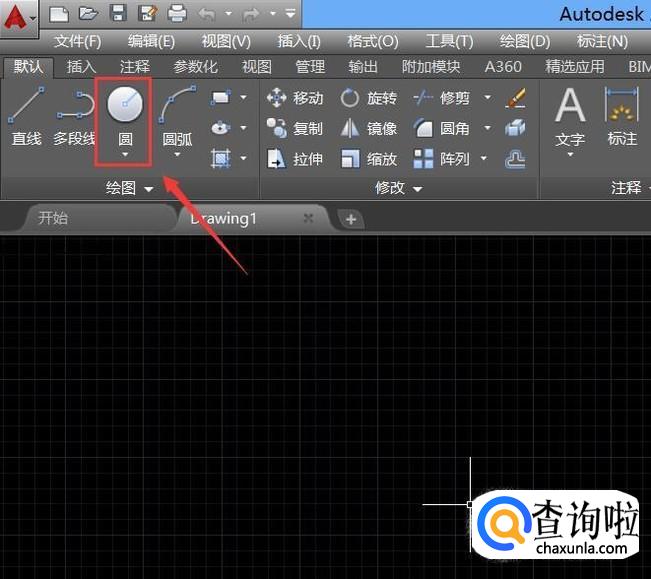Screen dimensions: 651x579
Task: Click the Offset icon in Modify panel
Action: tap(516, 159)
